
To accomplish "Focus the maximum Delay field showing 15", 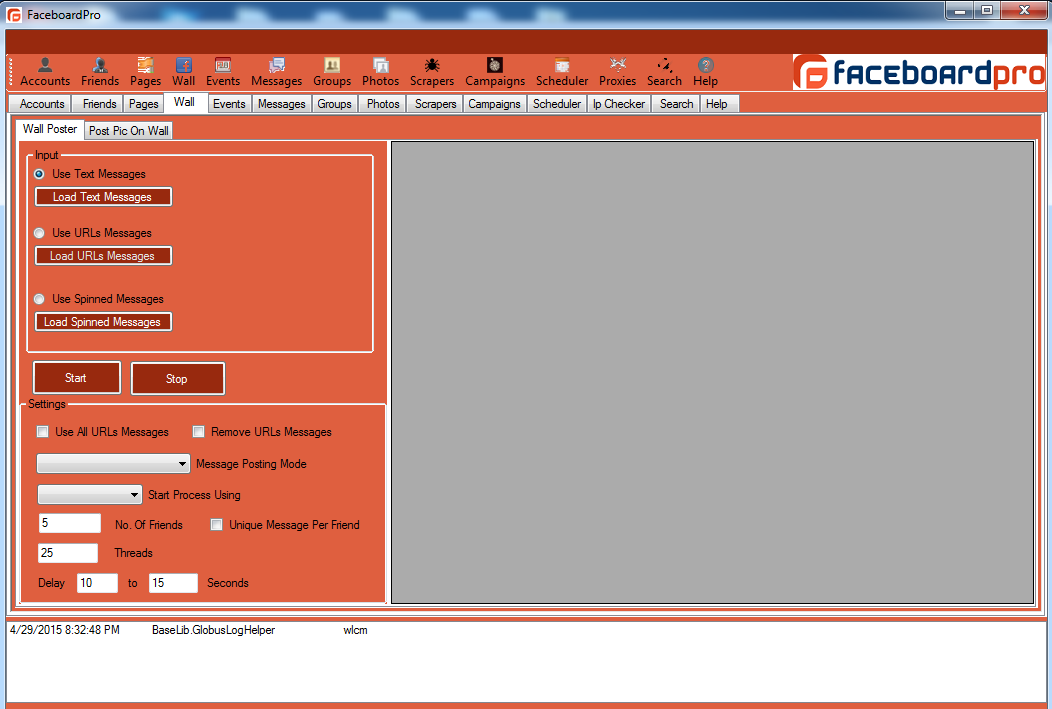I will 173,583.
